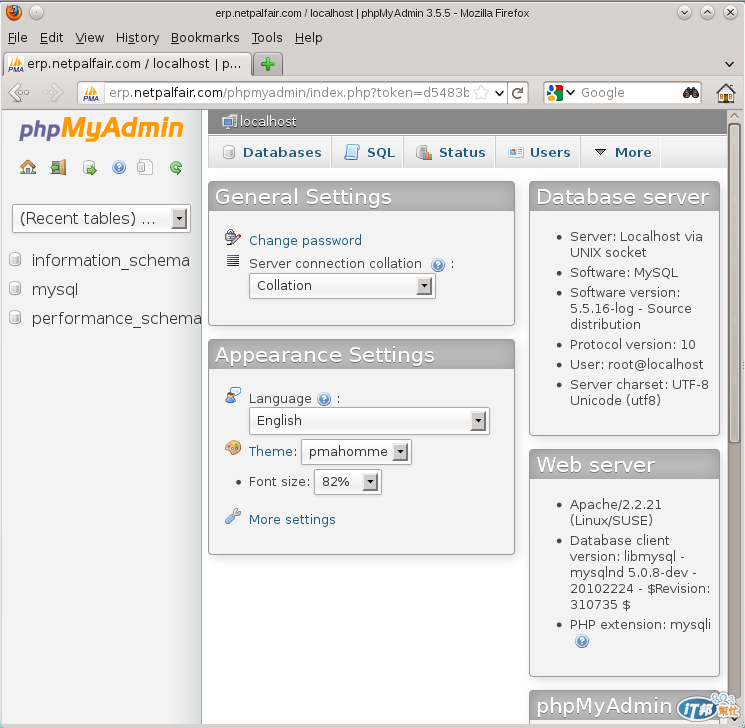
Task: Open a new tab with plus button
Action: click(x=268, y=64)
